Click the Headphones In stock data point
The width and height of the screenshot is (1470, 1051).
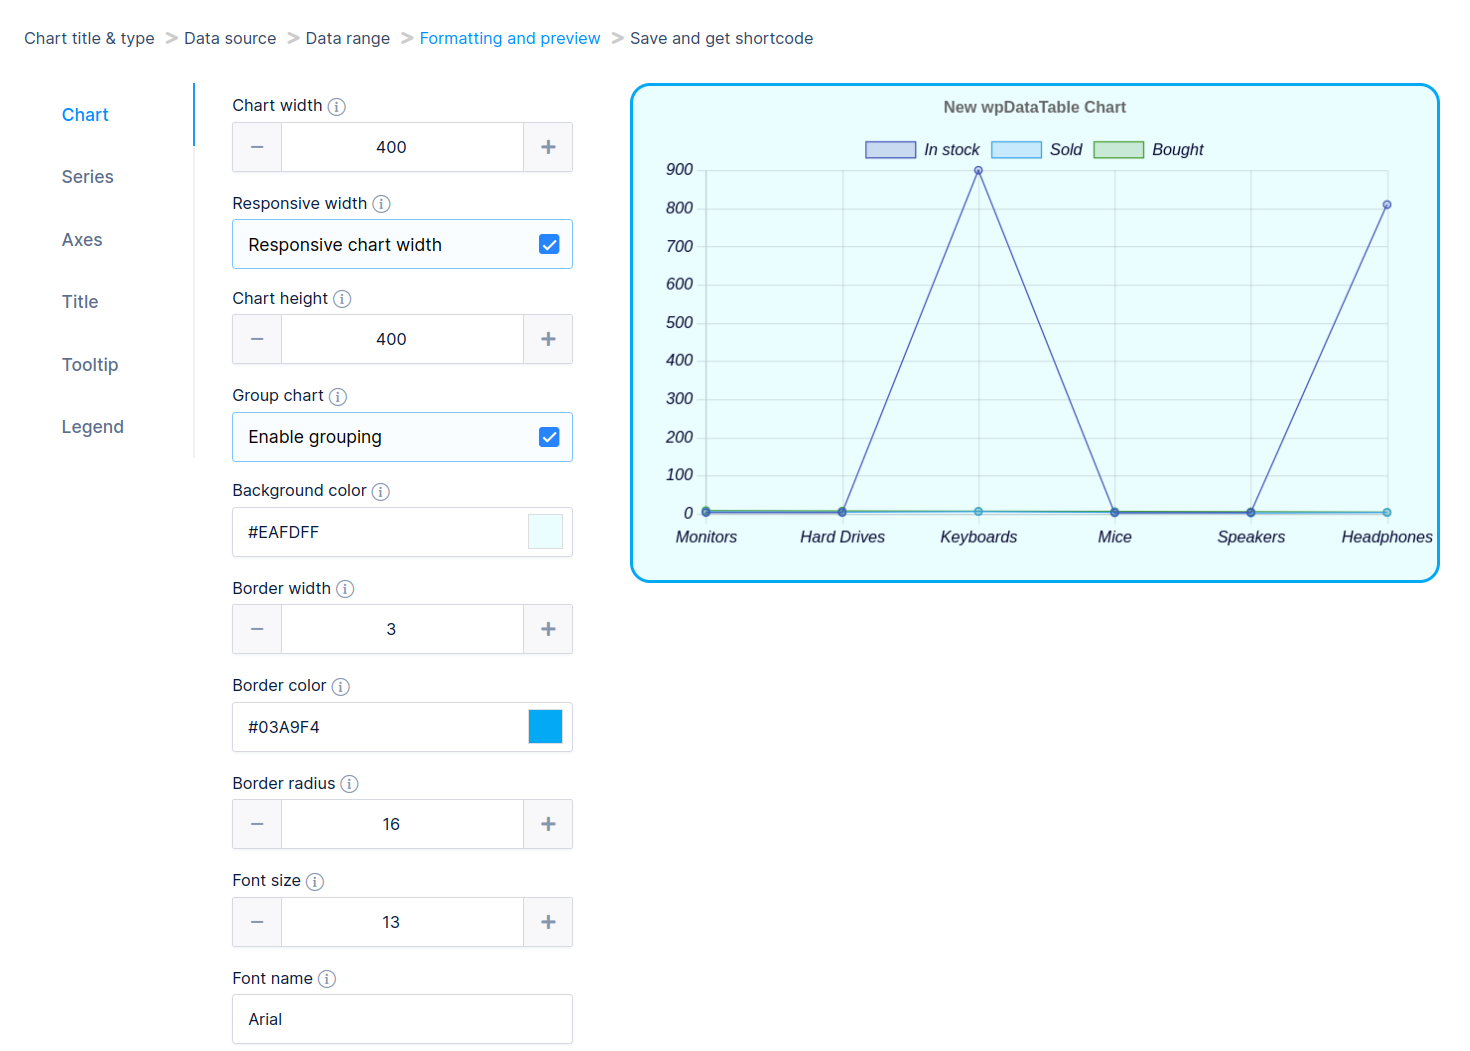pyautogui.click(x=1387, y=205)
